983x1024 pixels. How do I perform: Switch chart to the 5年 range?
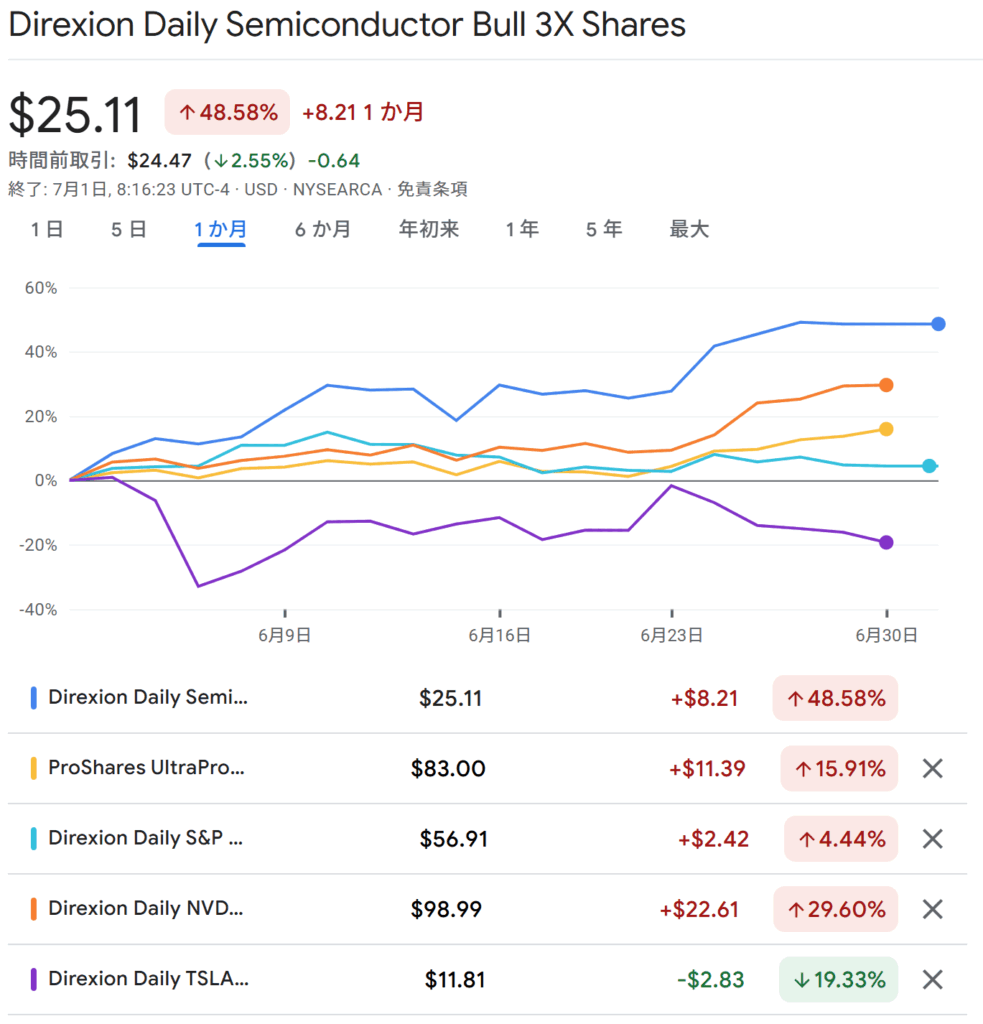[604, 229]
